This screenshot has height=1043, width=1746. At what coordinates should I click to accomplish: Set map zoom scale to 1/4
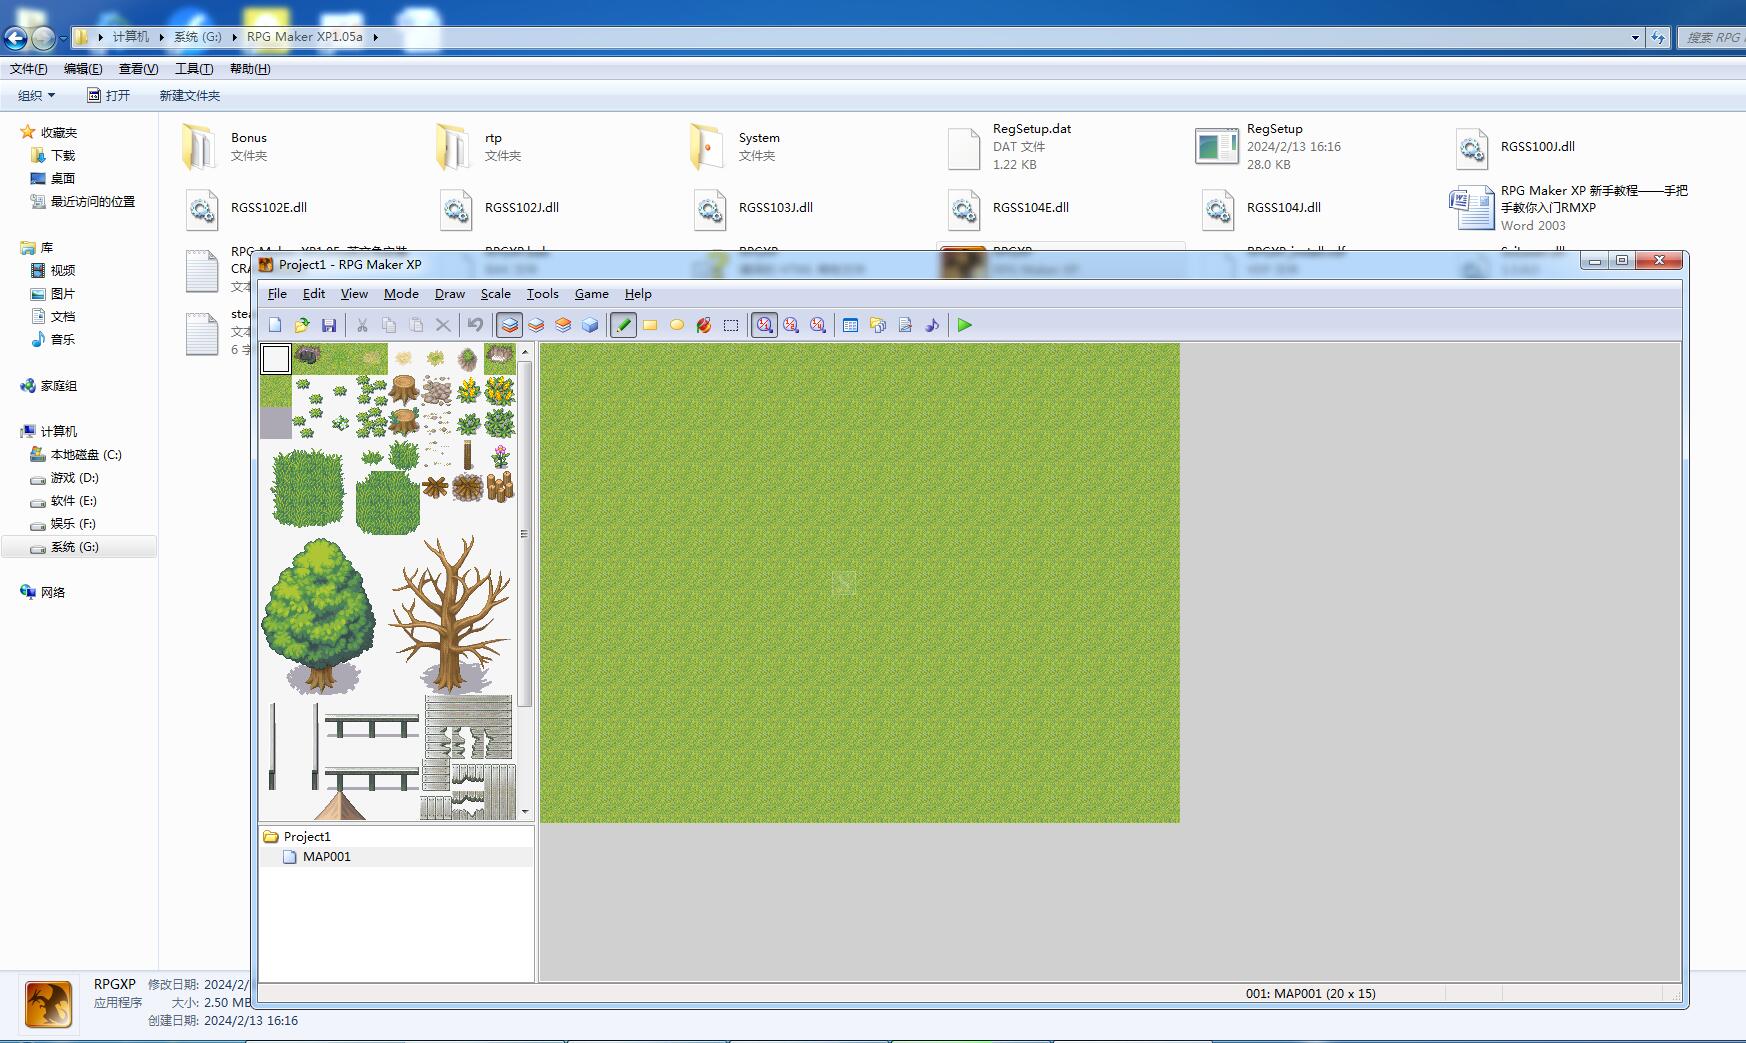818,325
